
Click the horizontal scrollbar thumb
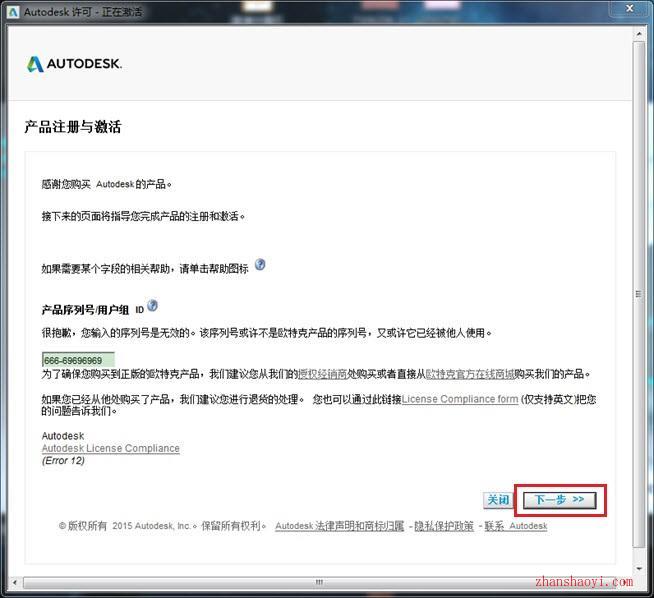[319, 582]
